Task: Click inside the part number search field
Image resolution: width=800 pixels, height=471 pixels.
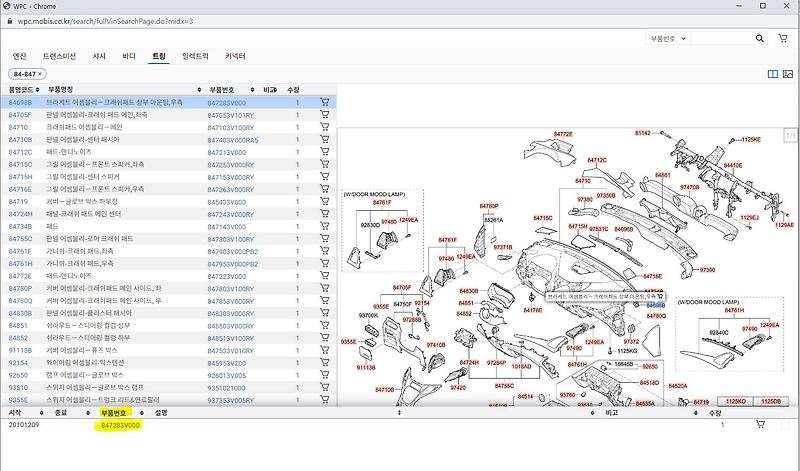Action: coord(721,38)
